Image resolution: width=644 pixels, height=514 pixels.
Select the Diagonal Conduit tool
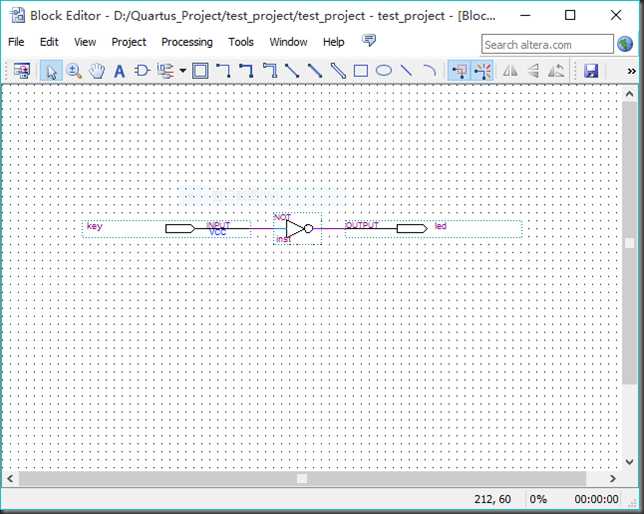click(x=338, y=71)
